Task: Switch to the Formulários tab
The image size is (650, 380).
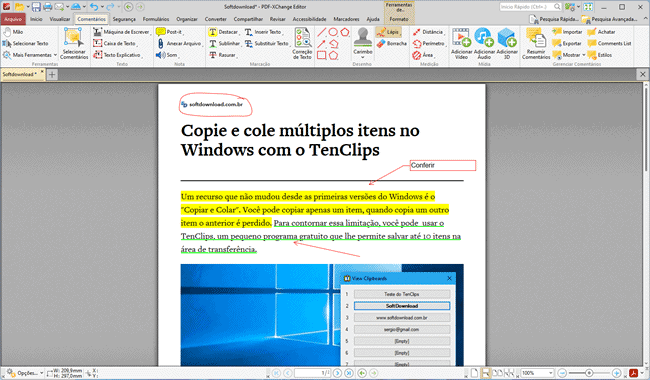Action: [x=156, y=19]
